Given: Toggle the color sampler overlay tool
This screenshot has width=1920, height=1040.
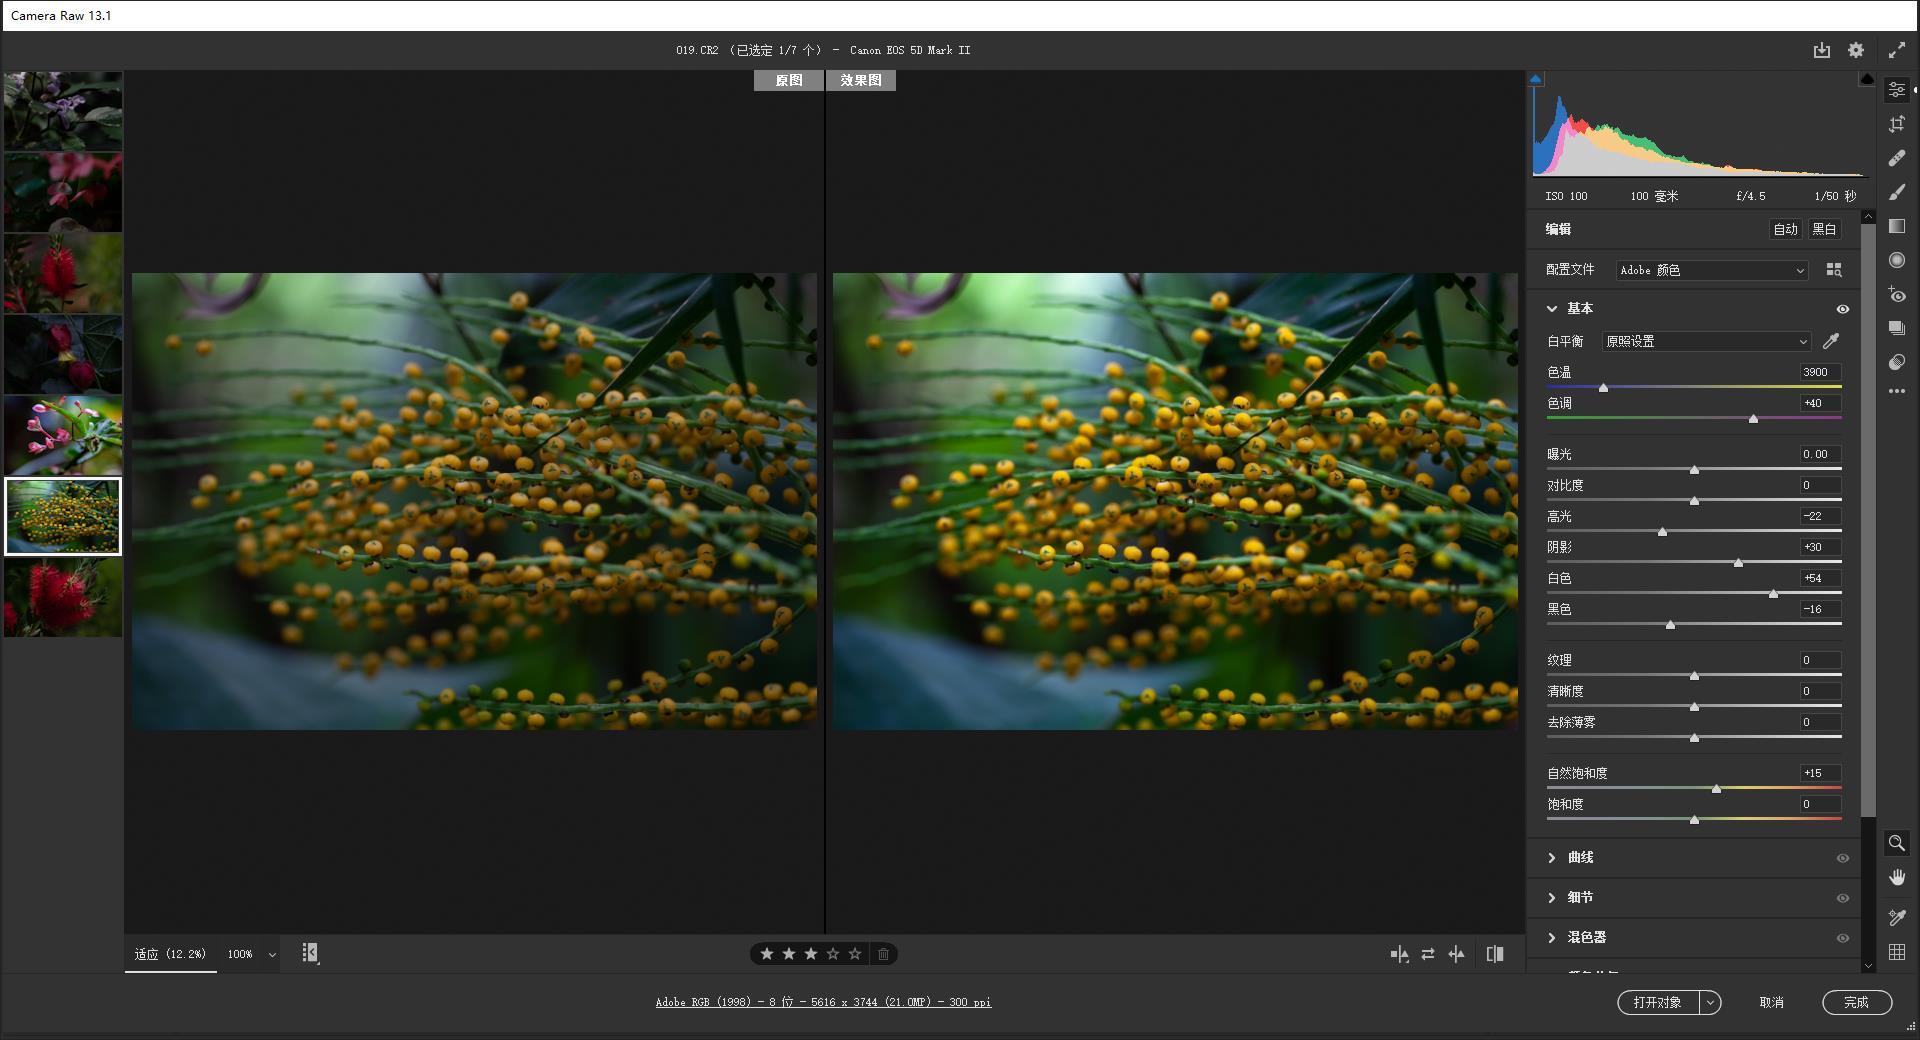Looking at the screenshot, I should tap(1896, 917).
